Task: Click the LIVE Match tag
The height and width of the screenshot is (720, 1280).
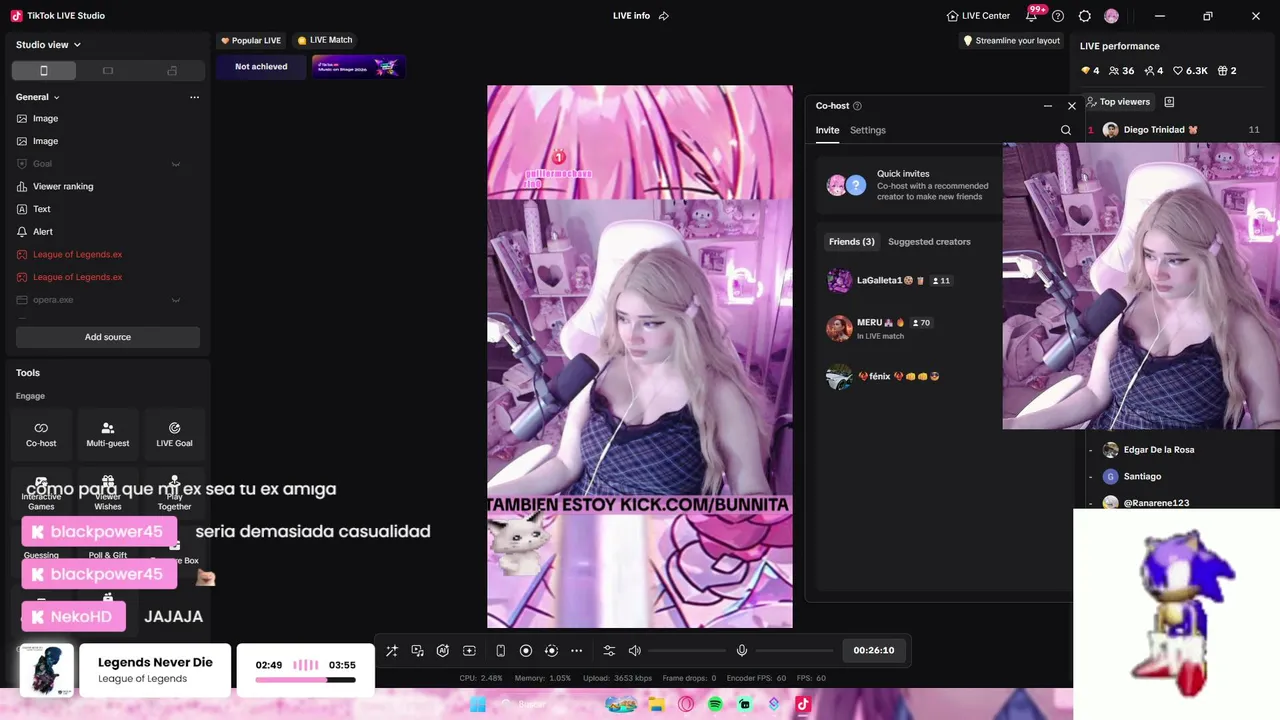Action: (x=325, y=41)
